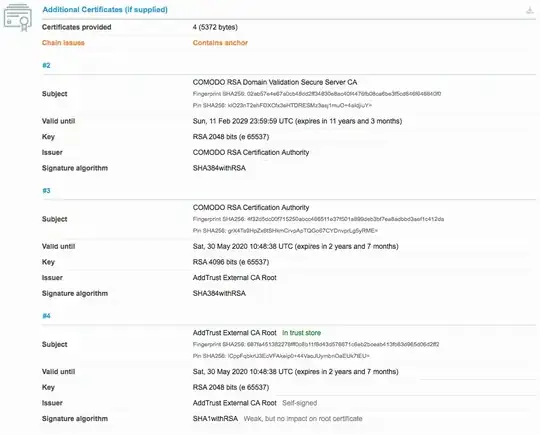Click the Self-signed issuer note

coord(300,403)
